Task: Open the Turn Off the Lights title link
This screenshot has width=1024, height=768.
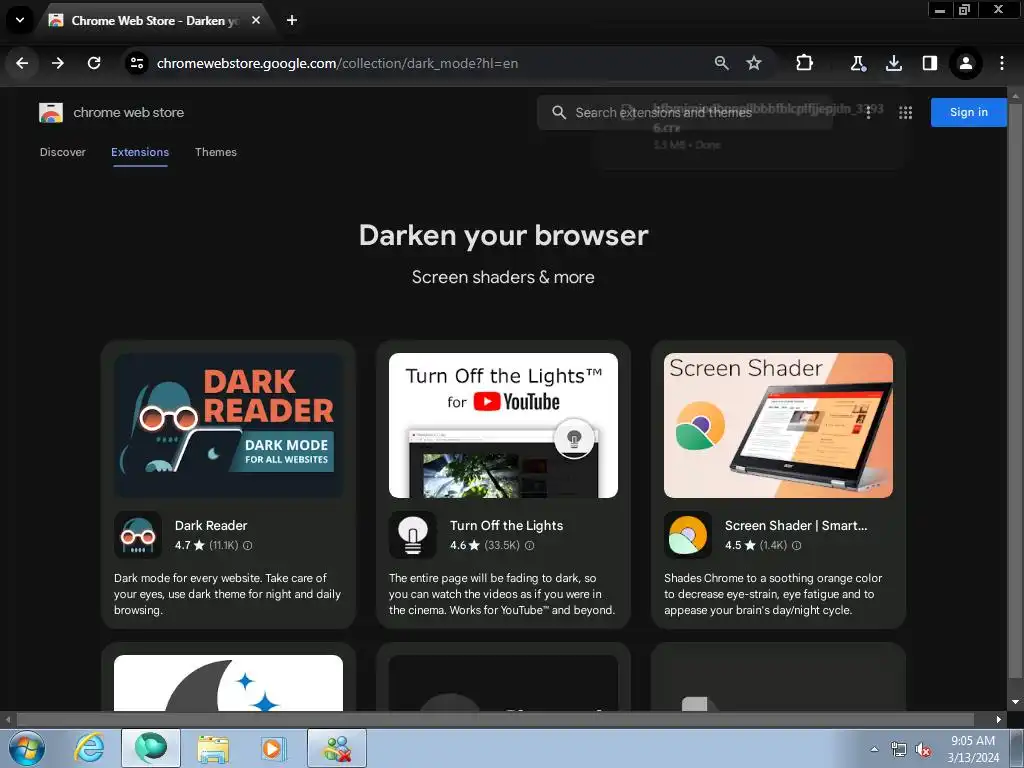Action: point(506,526)
